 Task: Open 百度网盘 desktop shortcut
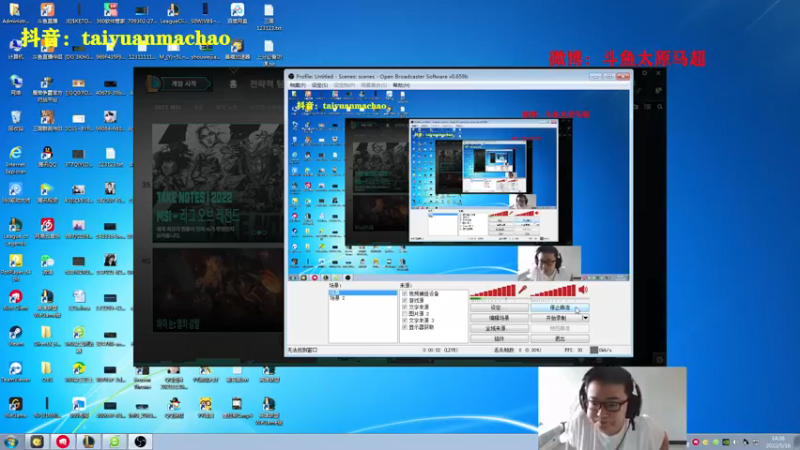pos(237,13)
